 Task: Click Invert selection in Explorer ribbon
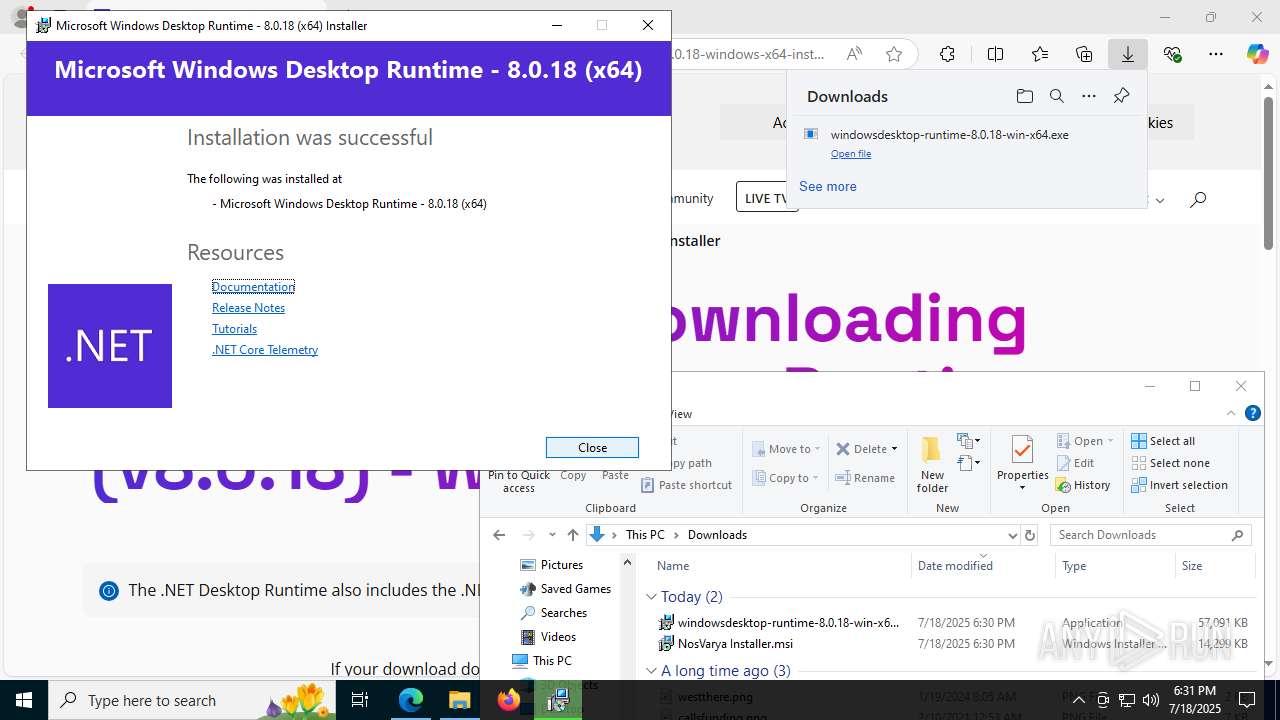point(1179,485)
